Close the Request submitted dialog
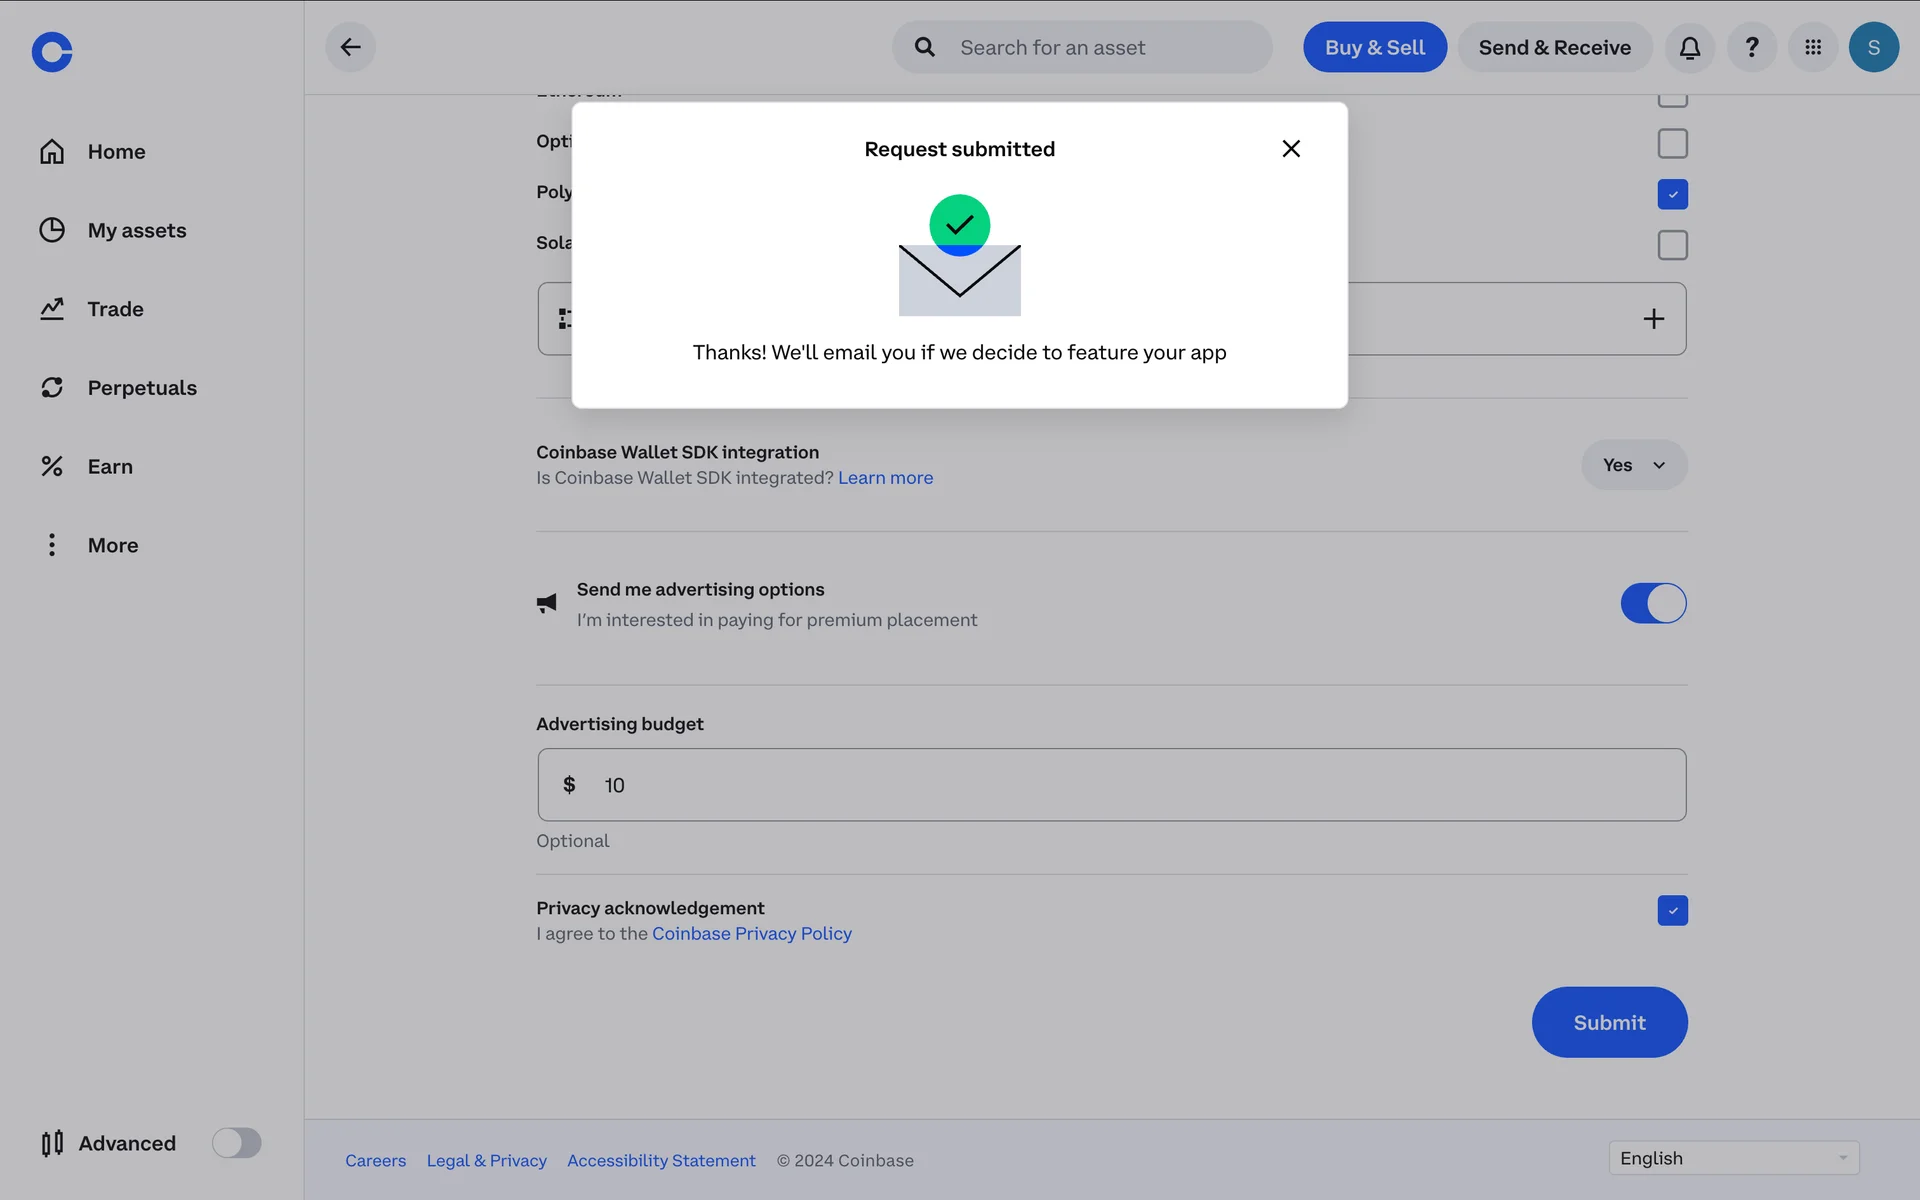1920x1200 pixels. [x=1291, y=149]
